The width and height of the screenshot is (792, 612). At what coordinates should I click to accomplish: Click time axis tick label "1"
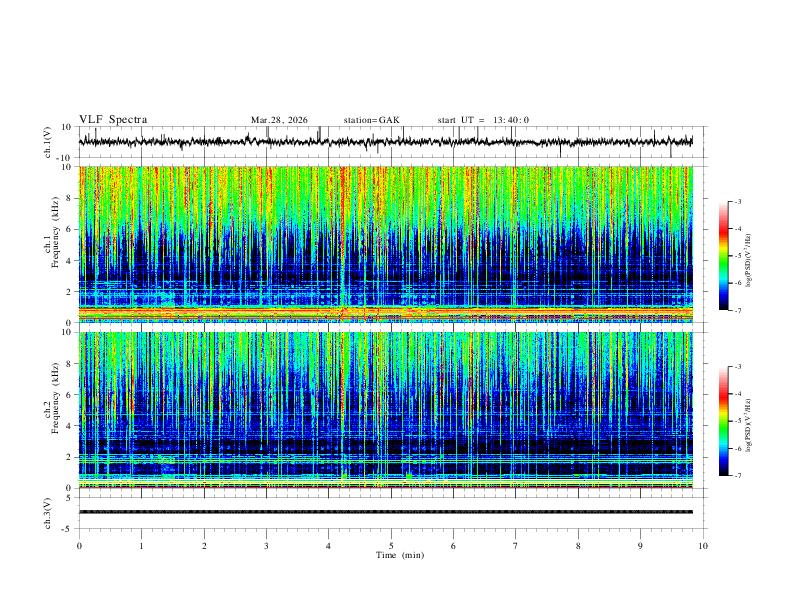[x=141, y=546]
